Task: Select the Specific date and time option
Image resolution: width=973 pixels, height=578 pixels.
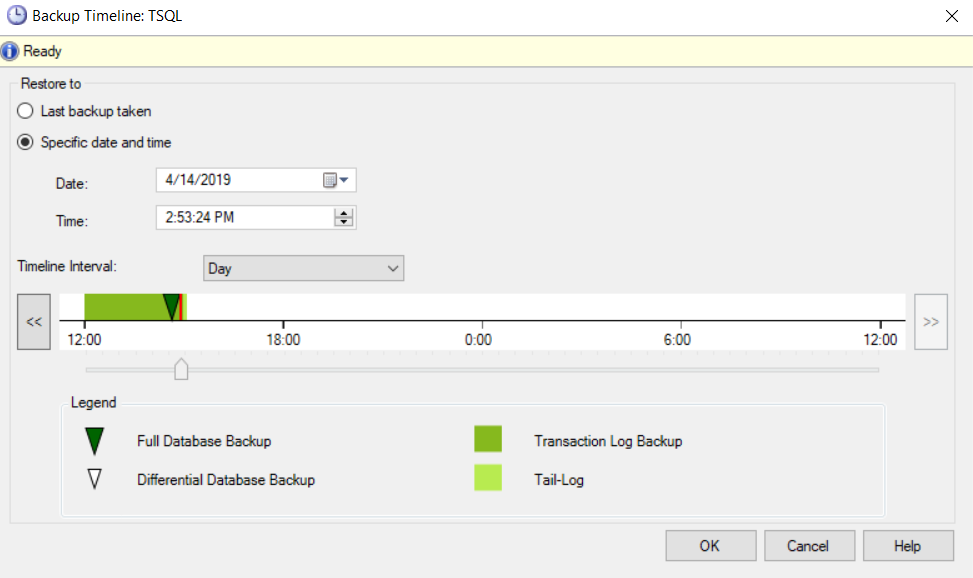Action: click(24, 142)
